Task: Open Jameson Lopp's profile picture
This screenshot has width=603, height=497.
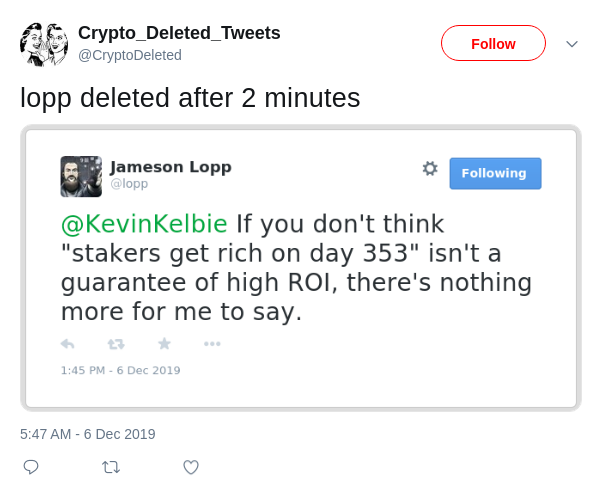Action: point(81,176)
